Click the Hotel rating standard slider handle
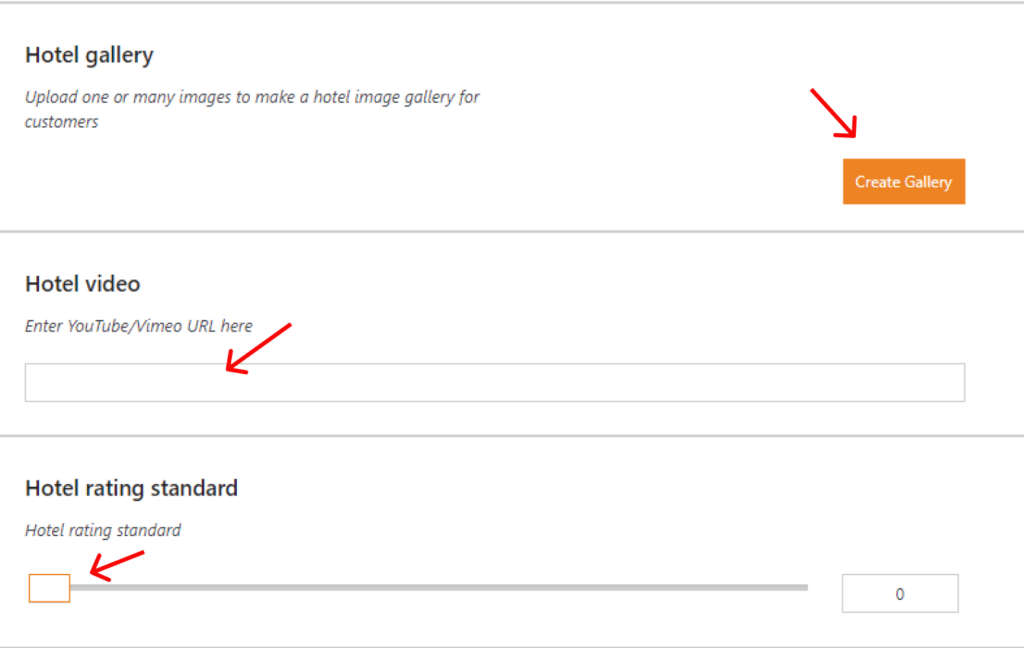Viewport: 1024px width, 648px height. click(x=49, y=588)
